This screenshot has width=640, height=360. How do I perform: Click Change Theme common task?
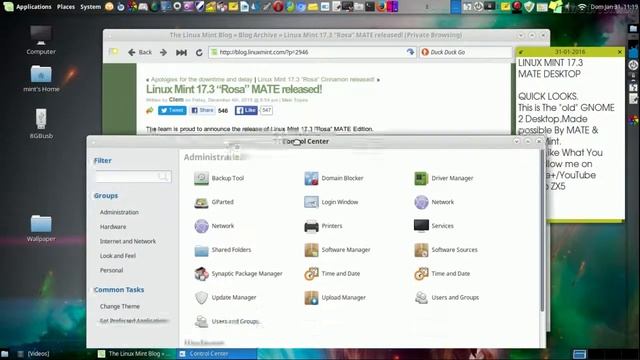(x=120, y=306)
